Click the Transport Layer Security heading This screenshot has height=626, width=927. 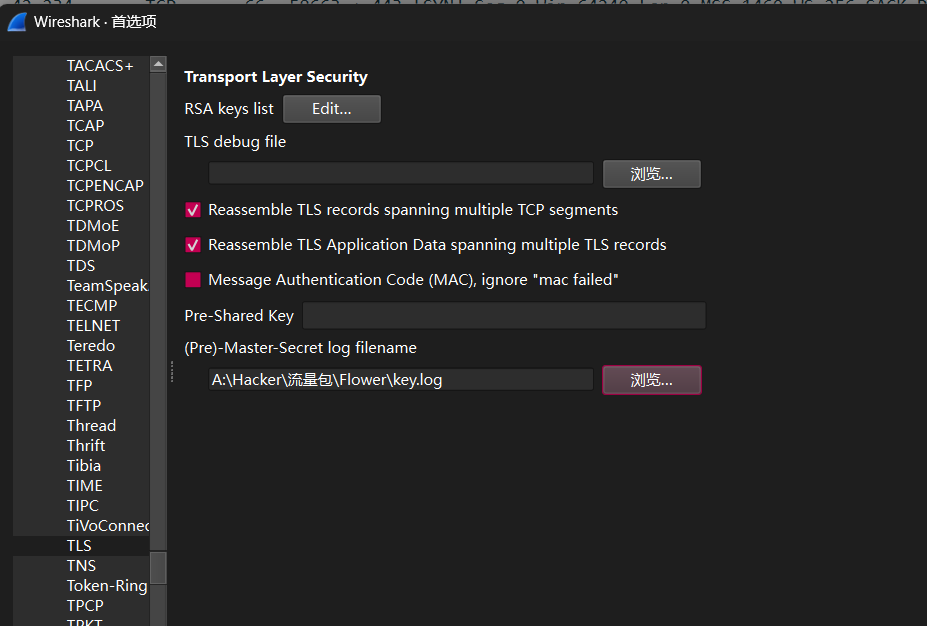(x=276, y=77)
